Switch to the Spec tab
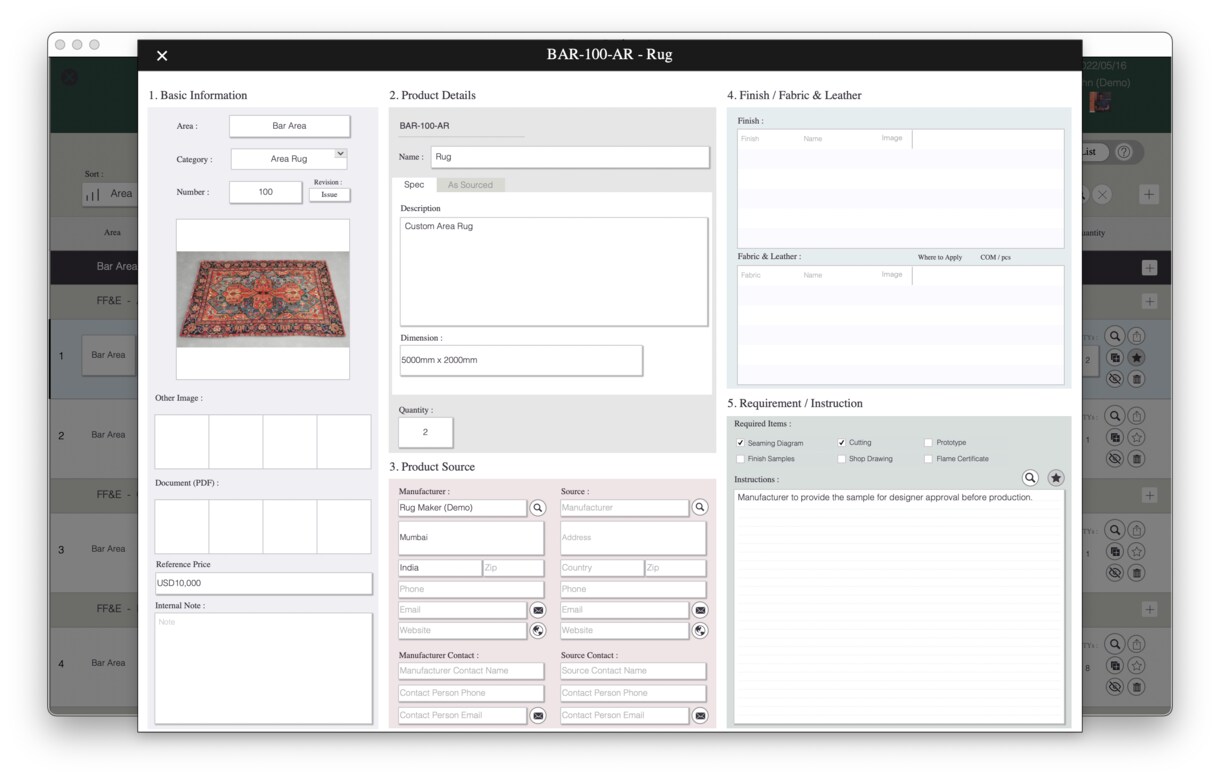 tap(414, 185)
